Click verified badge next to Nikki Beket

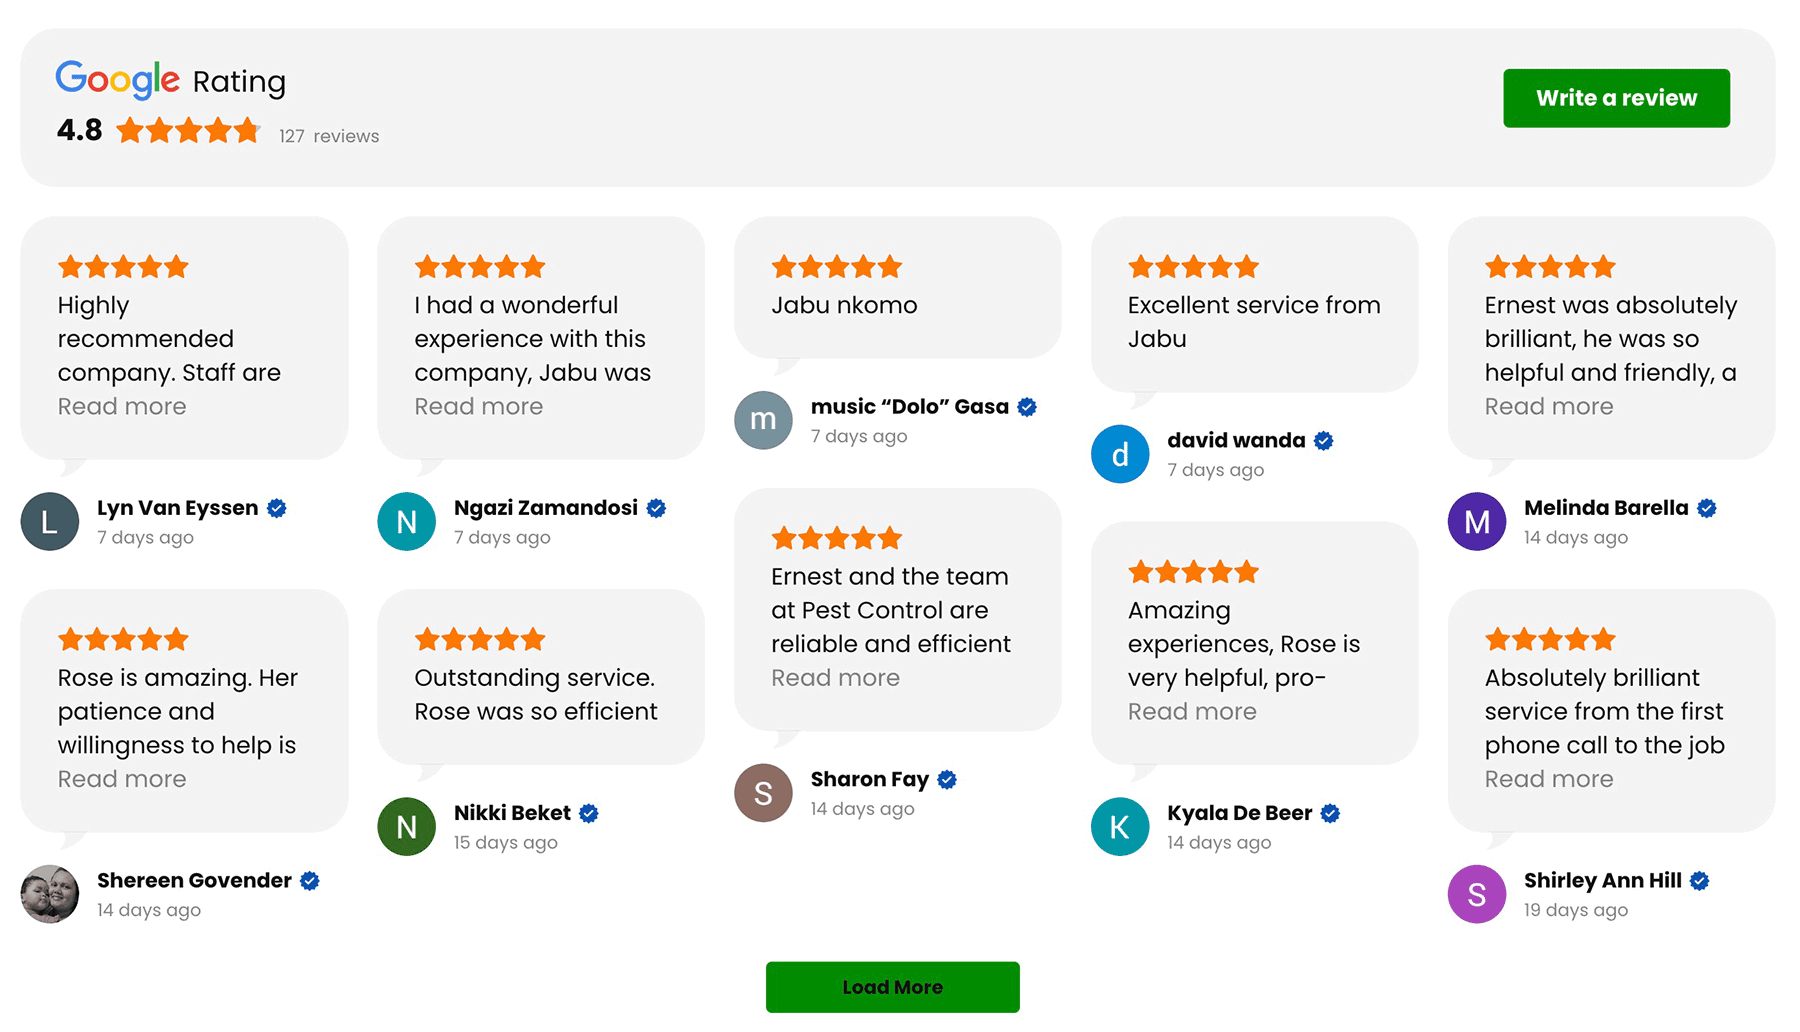[589, 814]
